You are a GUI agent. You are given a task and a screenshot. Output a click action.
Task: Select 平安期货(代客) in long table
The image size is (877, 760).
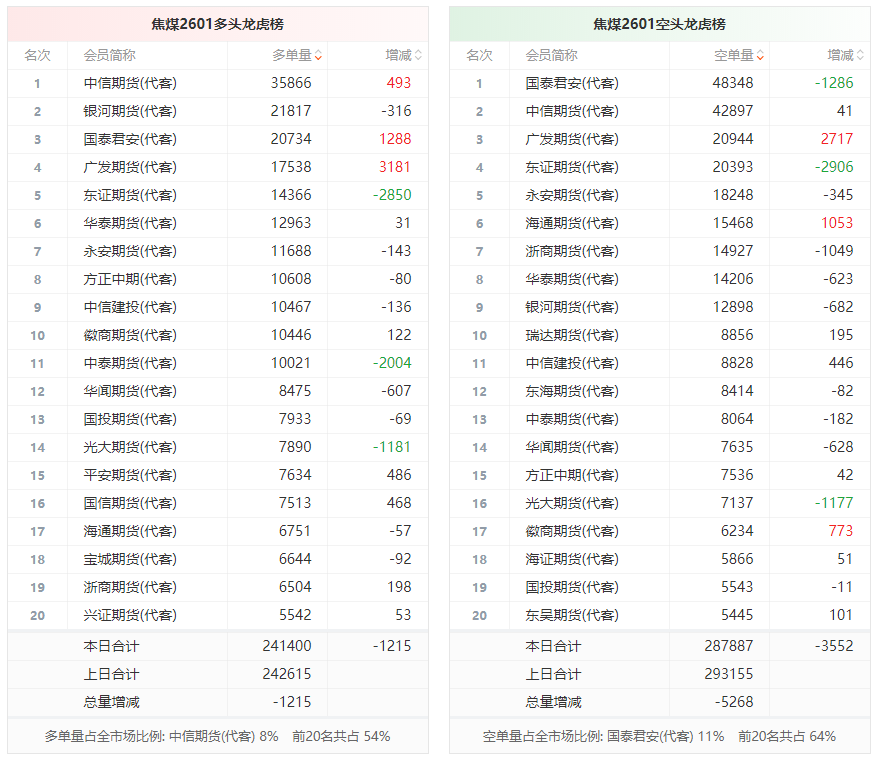130,475
